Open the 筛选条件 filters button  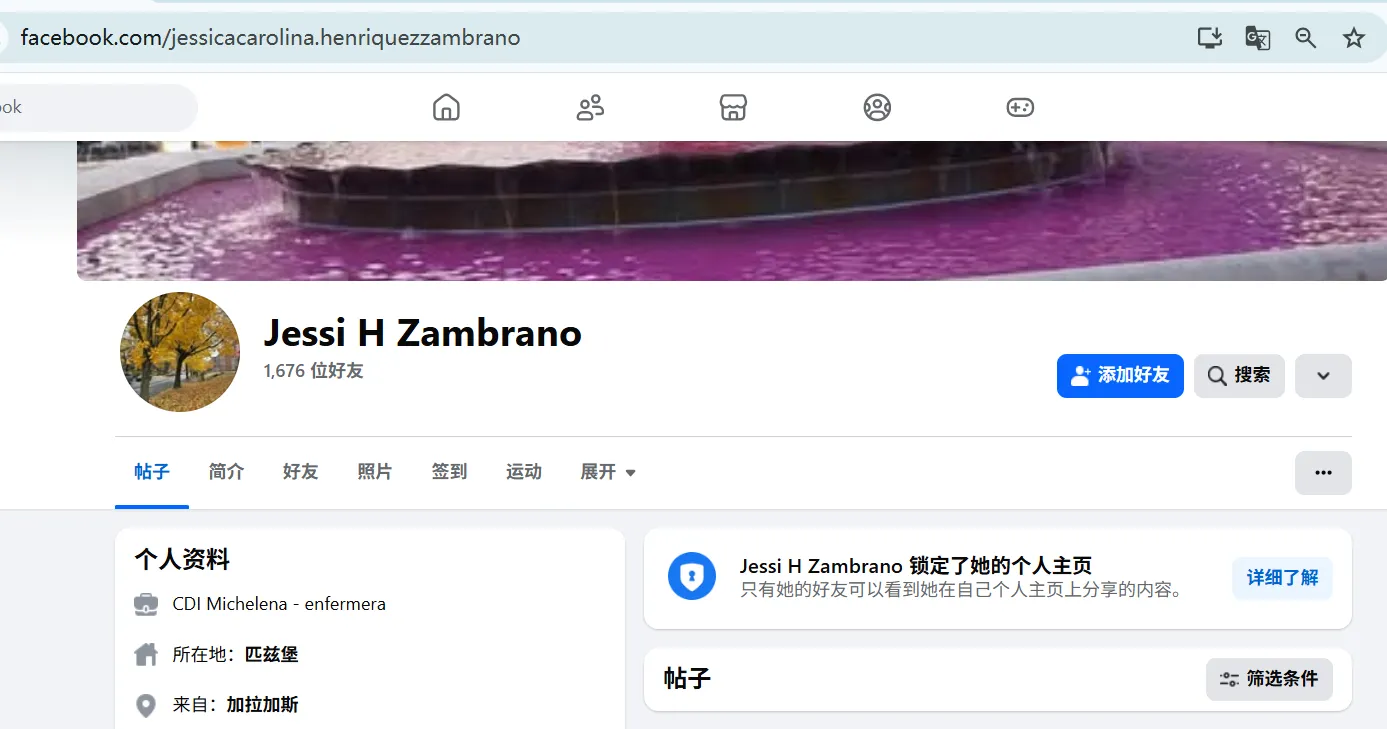[1269, 679]
